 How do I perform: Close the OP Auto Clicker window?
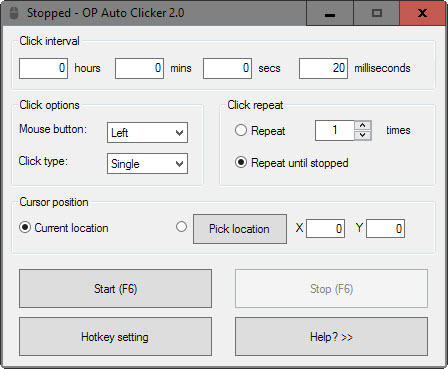(x=423, y=13)
